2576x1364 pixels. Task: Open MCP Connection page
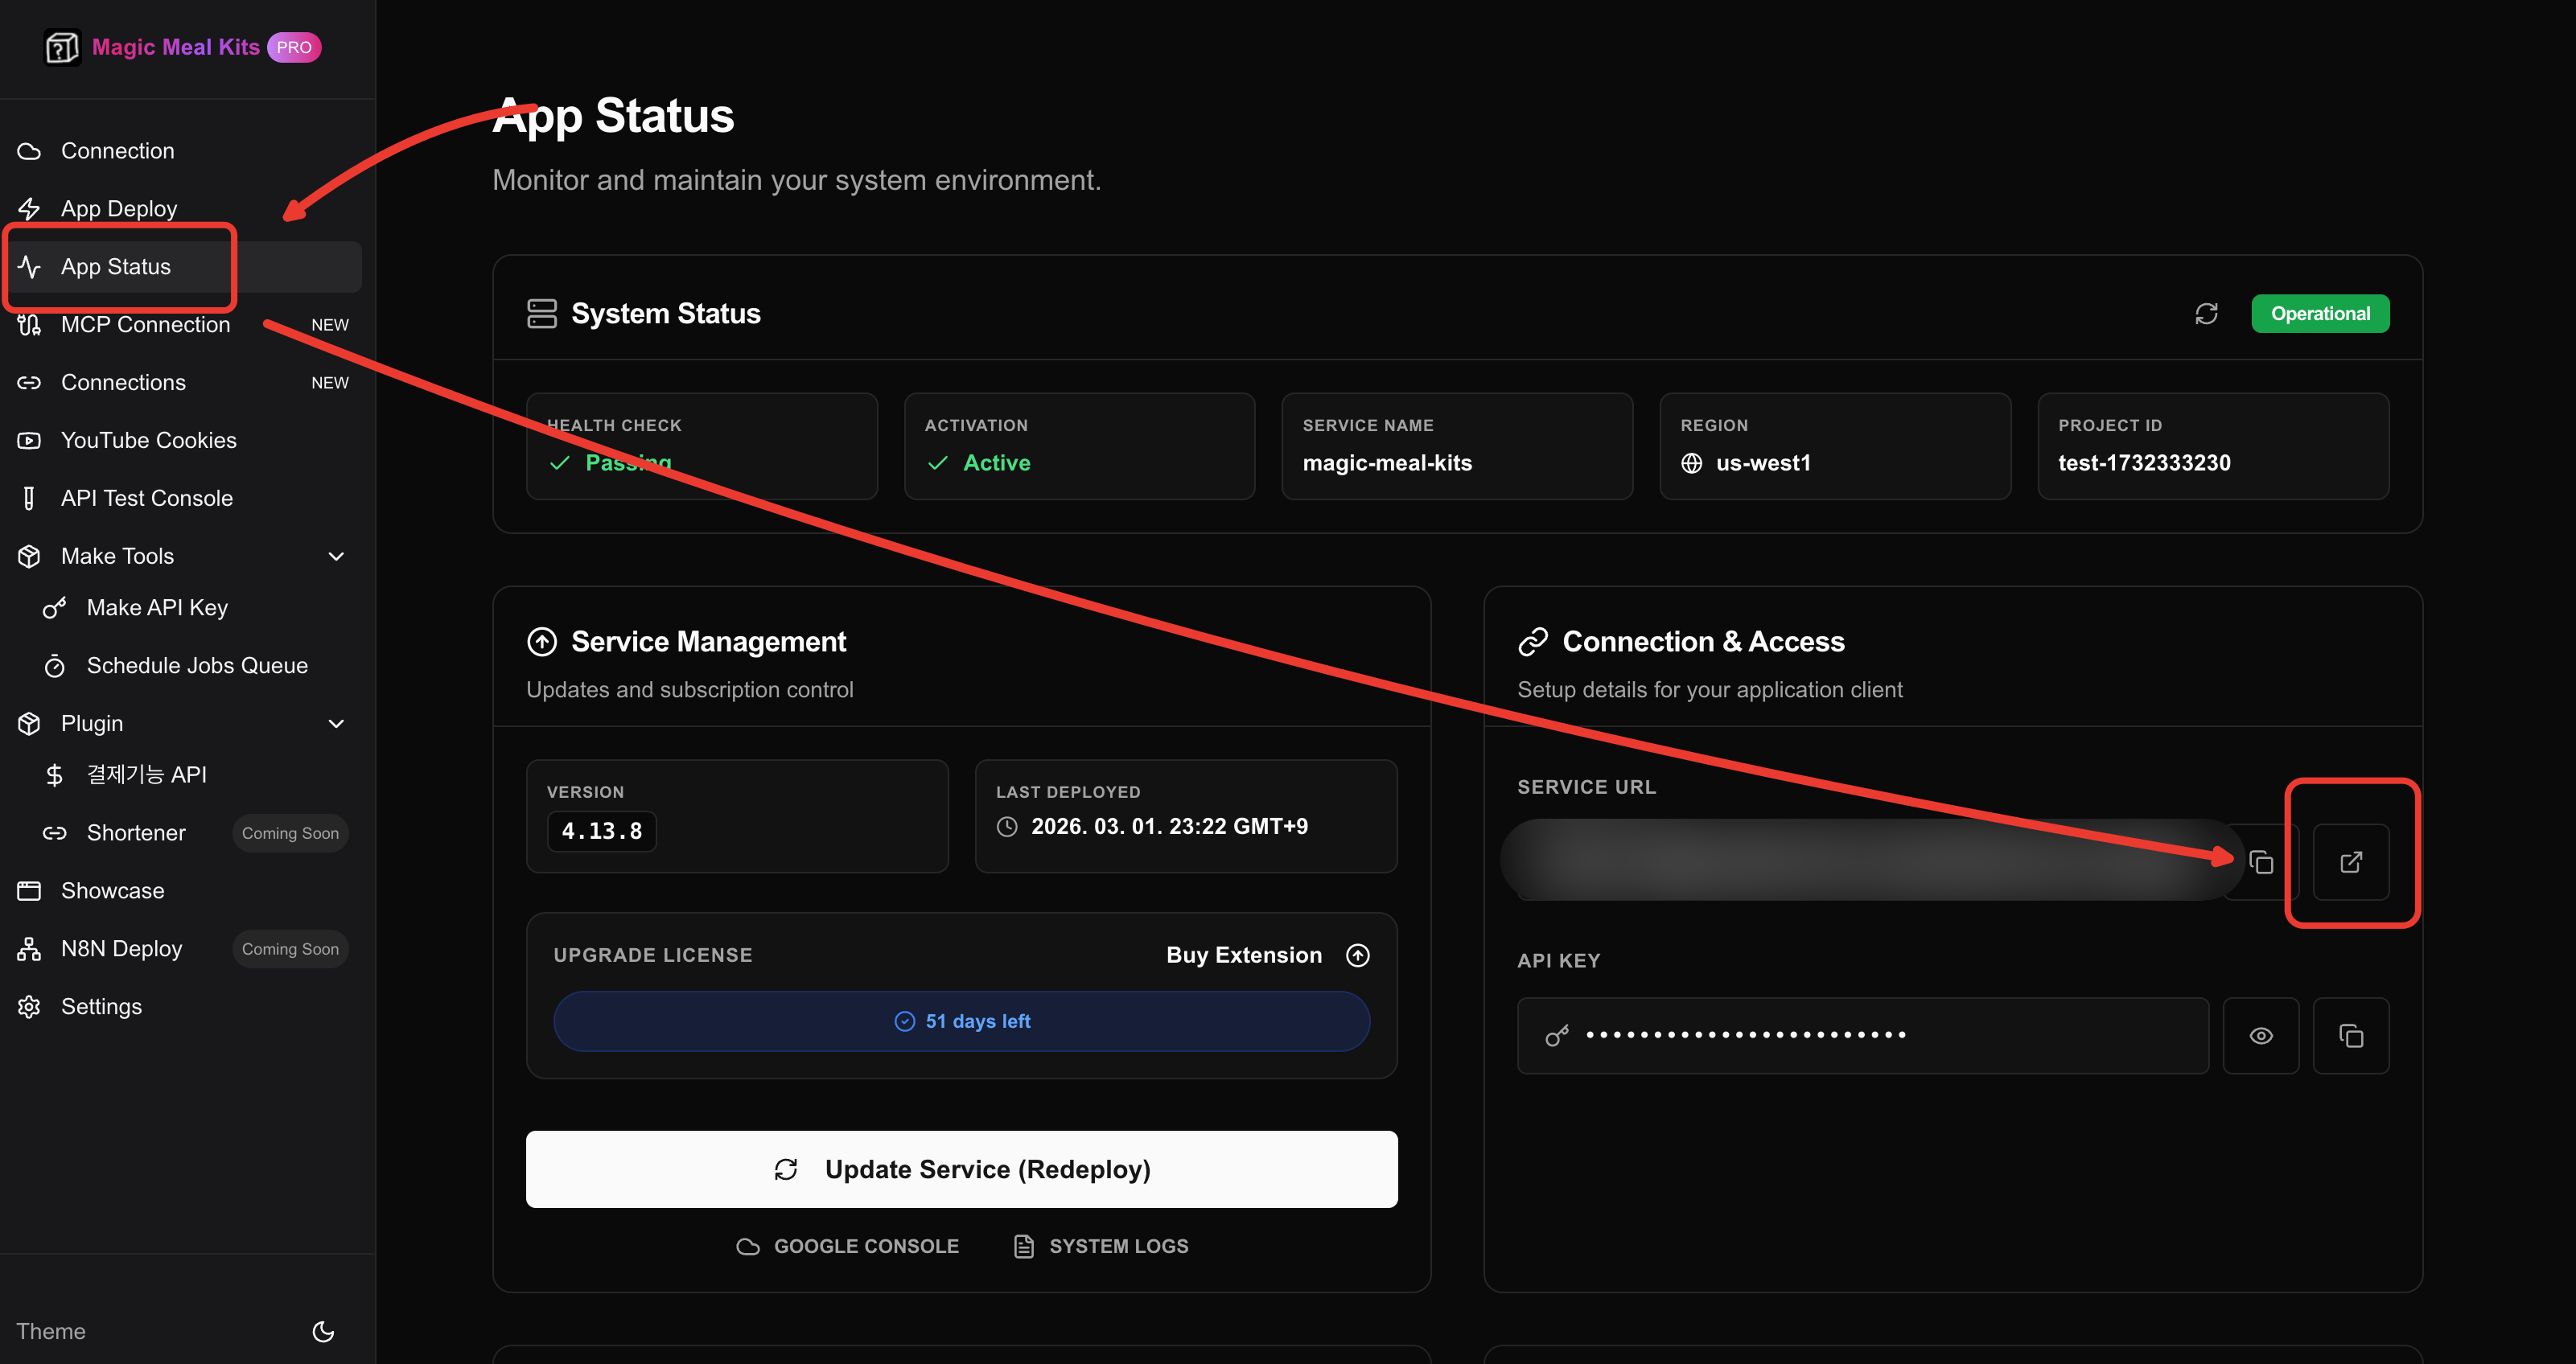click(188, 325)
